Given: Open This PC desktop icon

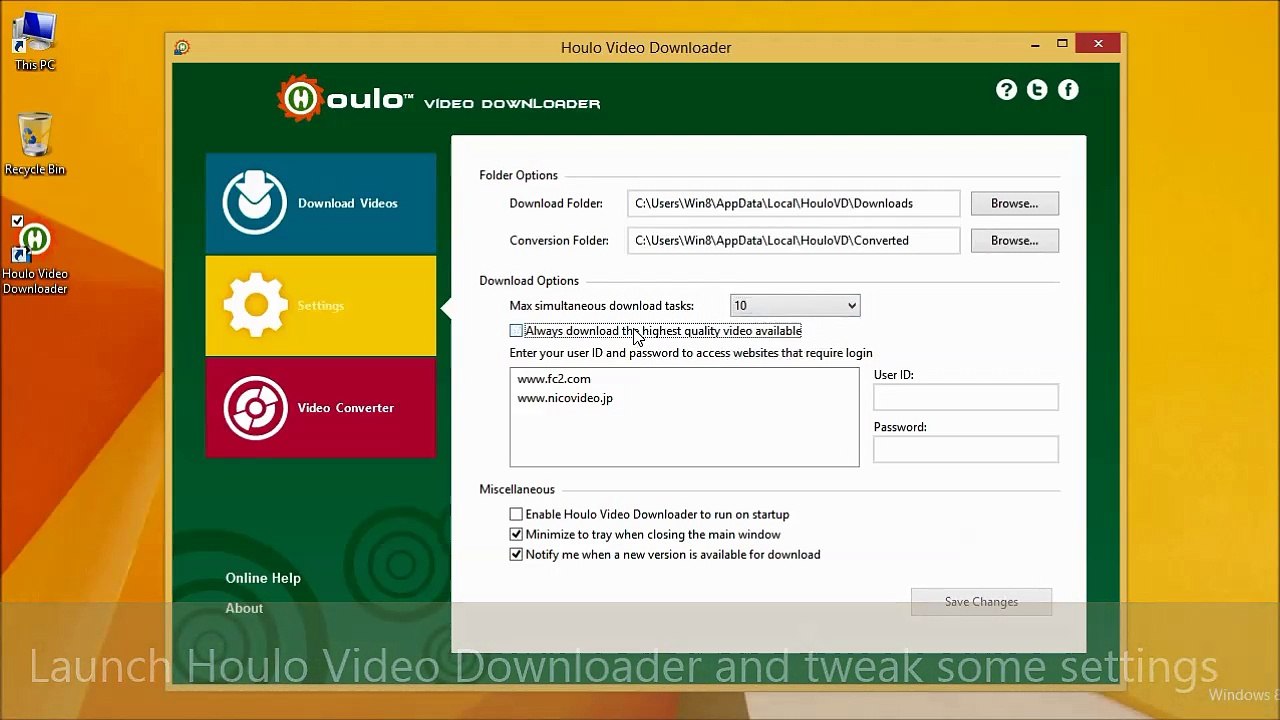Looking at the screenshot, I should [35, 42].
